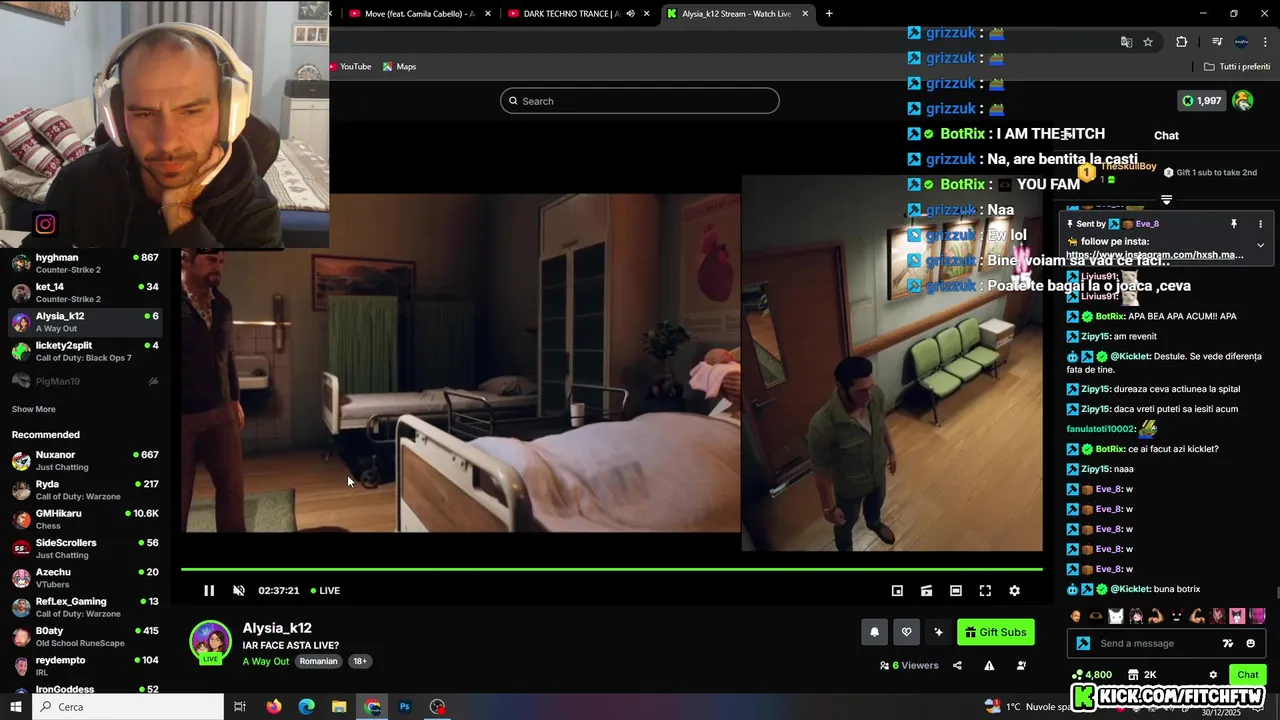Select lickety2split in following list

click(x=85, y=351)
